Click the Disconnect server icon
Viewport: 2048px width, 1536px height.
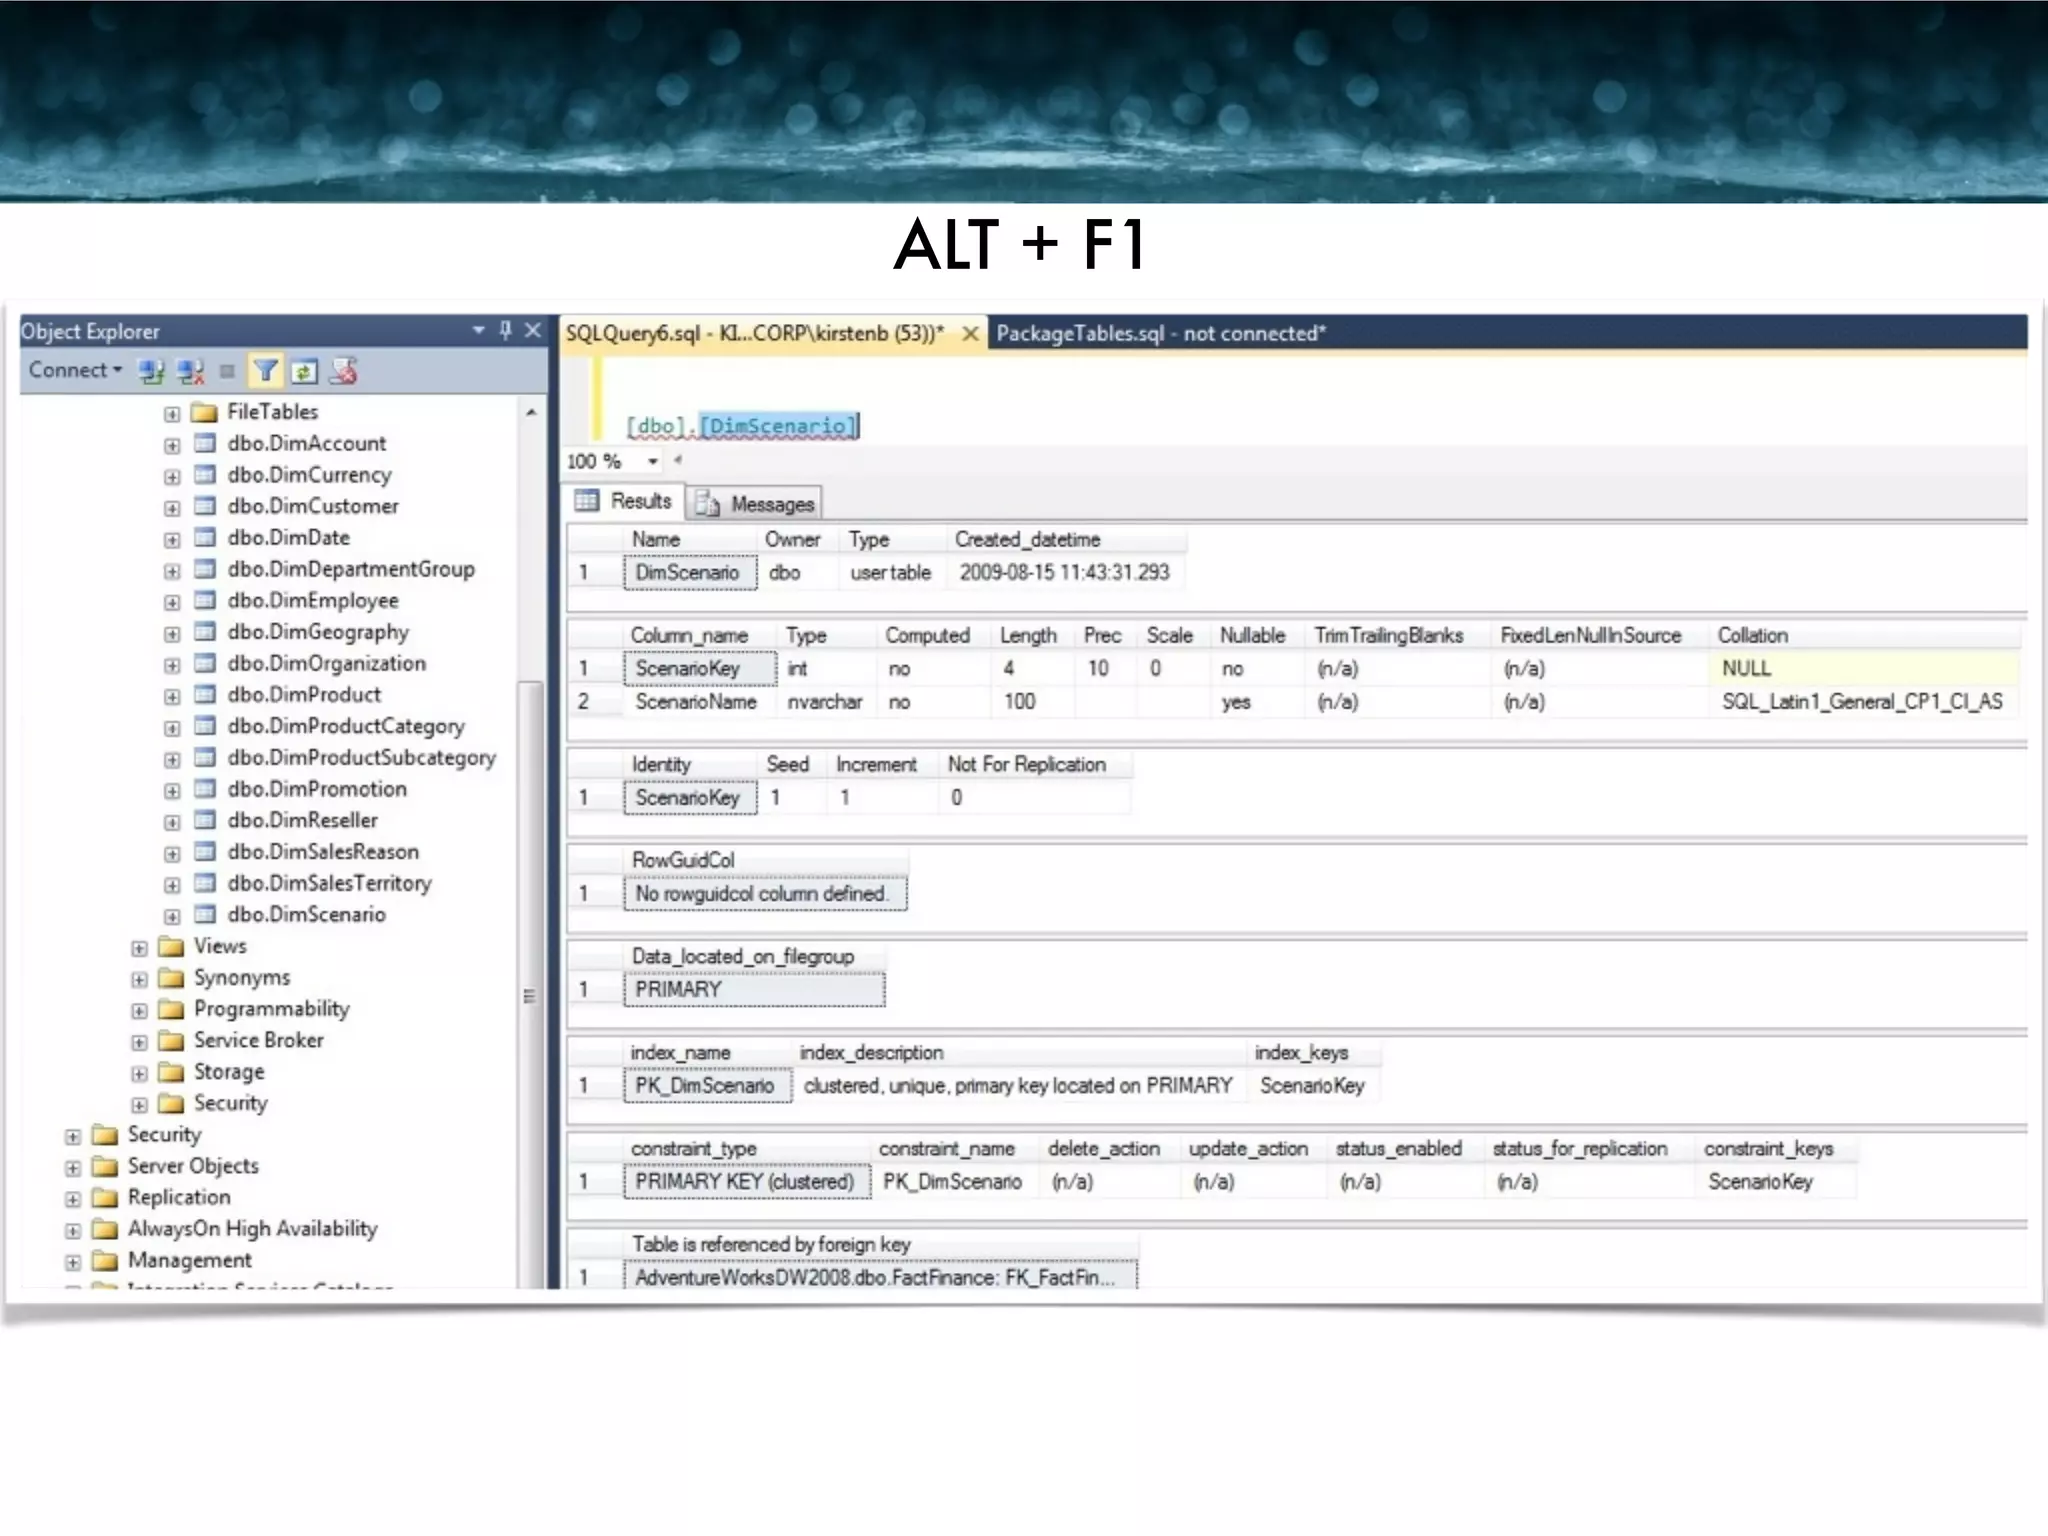click(190, 372)
